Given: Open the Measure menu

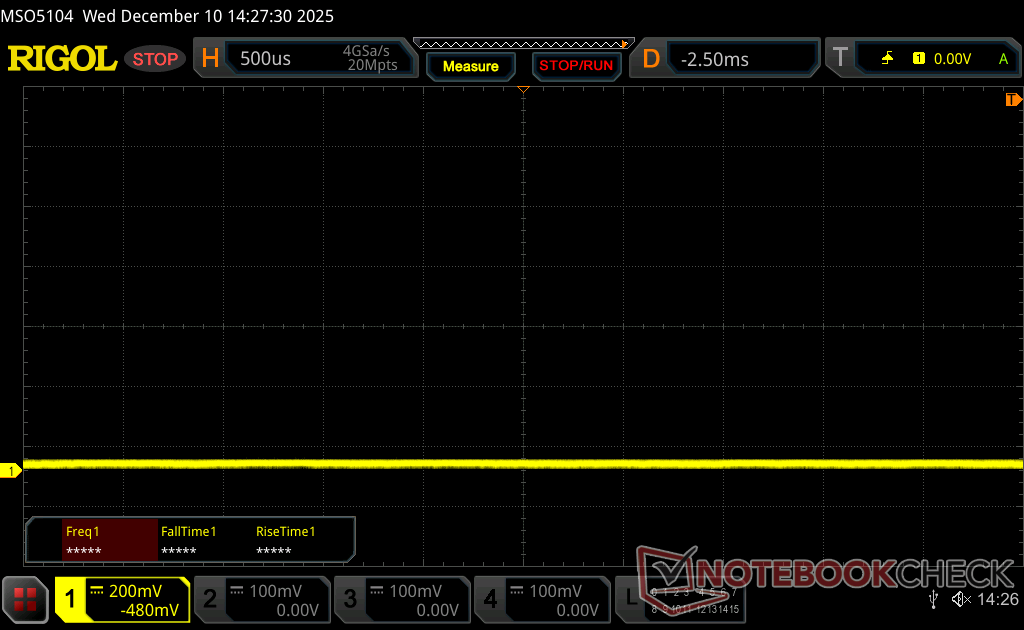Looking at the screenshot, I should click(470, 66).
